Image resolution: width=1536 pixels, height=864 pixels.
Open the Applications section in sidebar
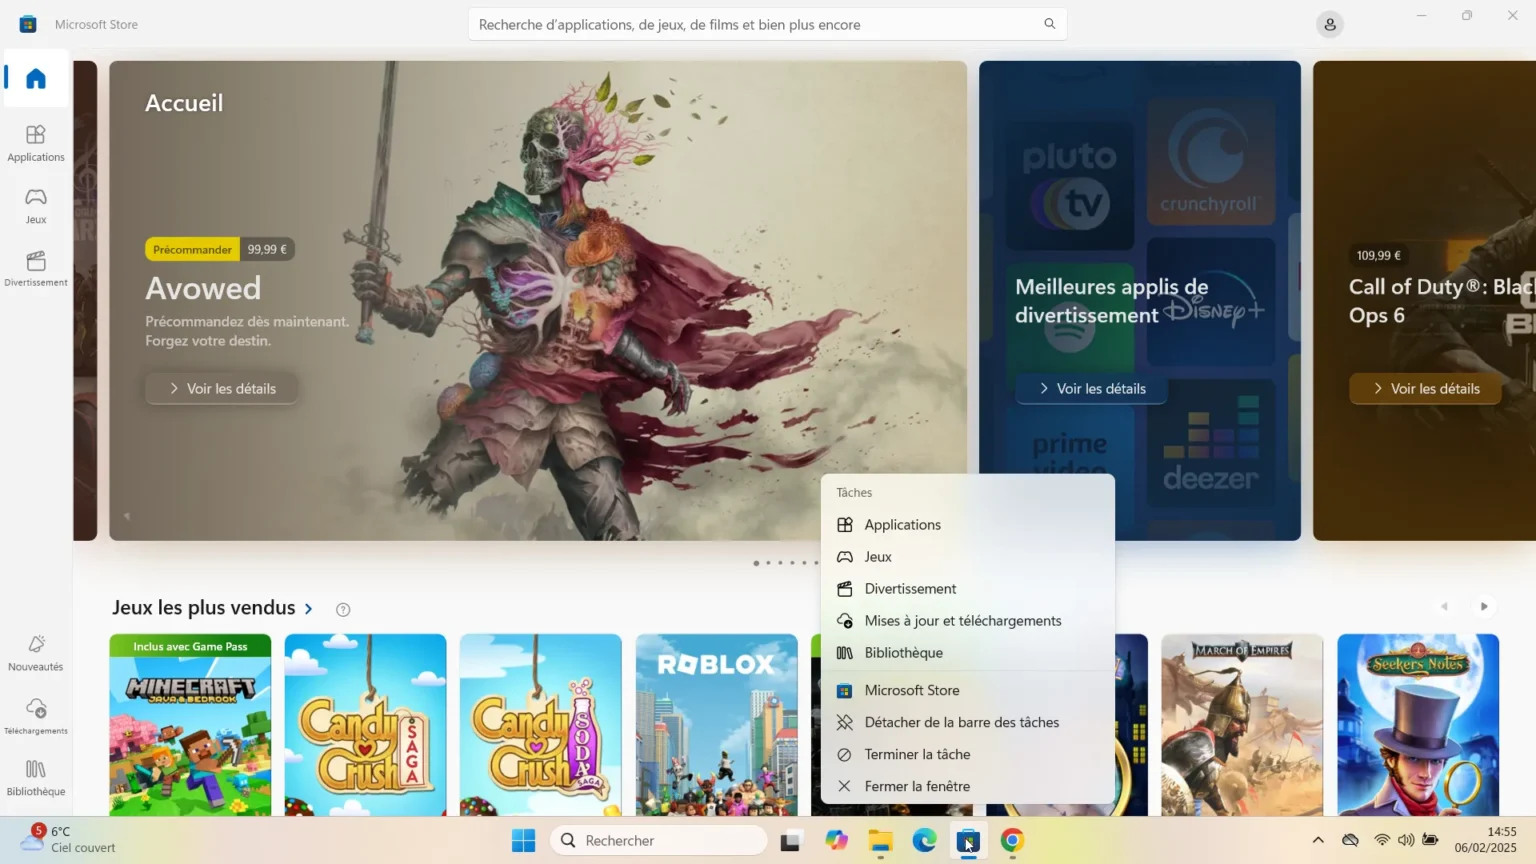coord(36,143)
